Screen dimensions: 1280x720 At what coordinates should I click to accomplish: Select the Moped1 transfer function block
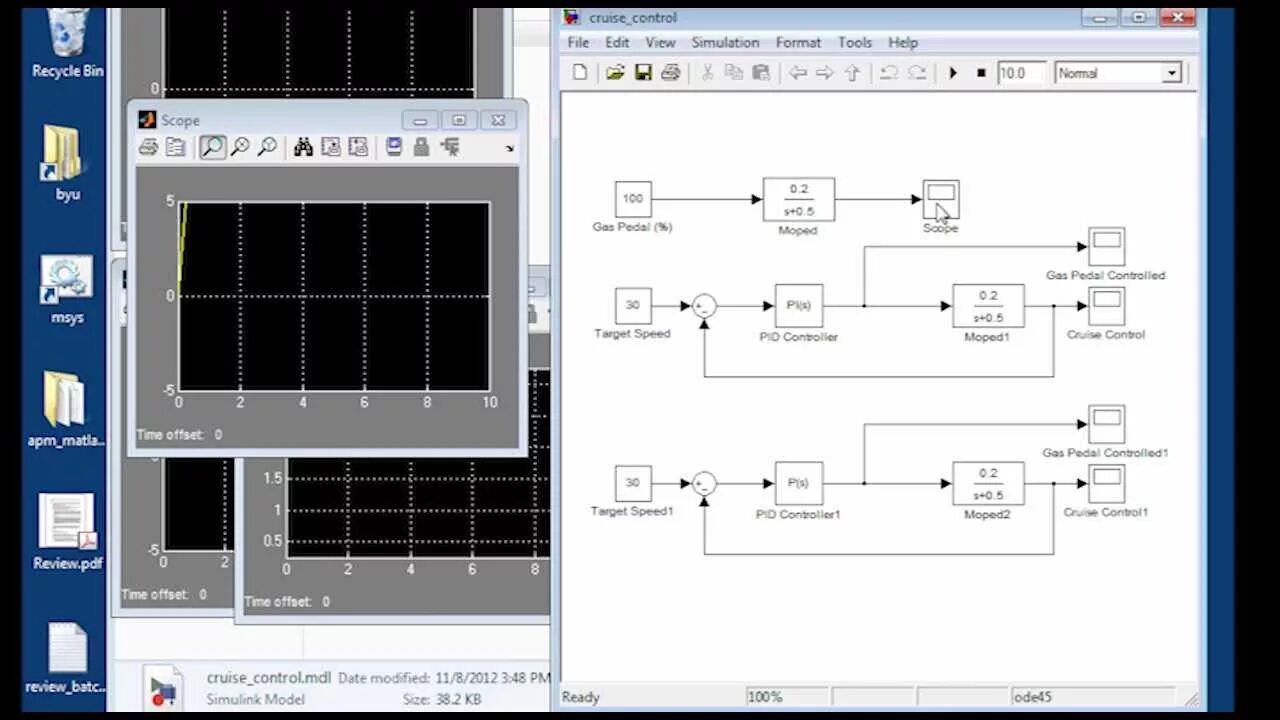[988, 306]
